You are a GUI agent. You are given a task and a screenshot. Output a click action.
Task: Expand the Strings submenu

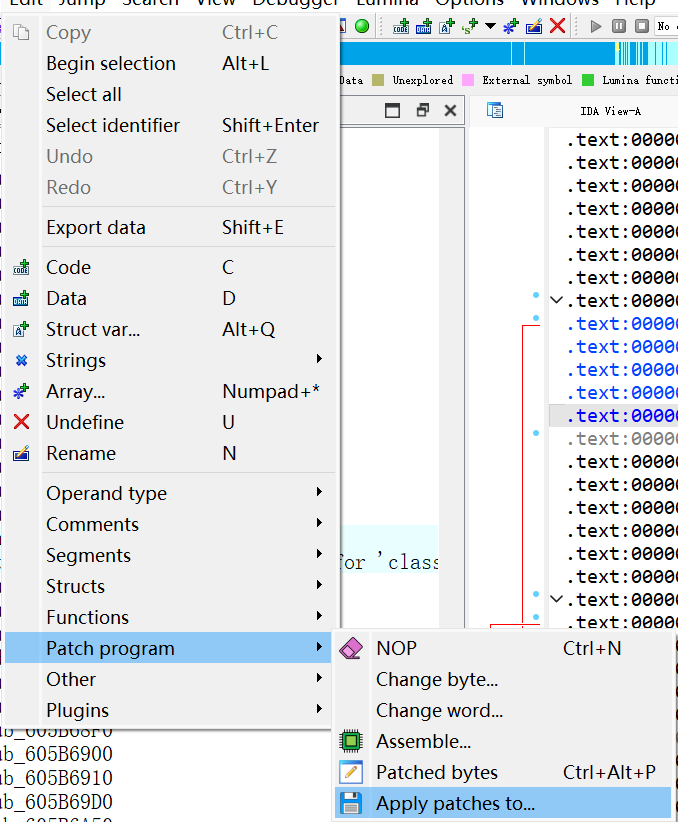170,360
